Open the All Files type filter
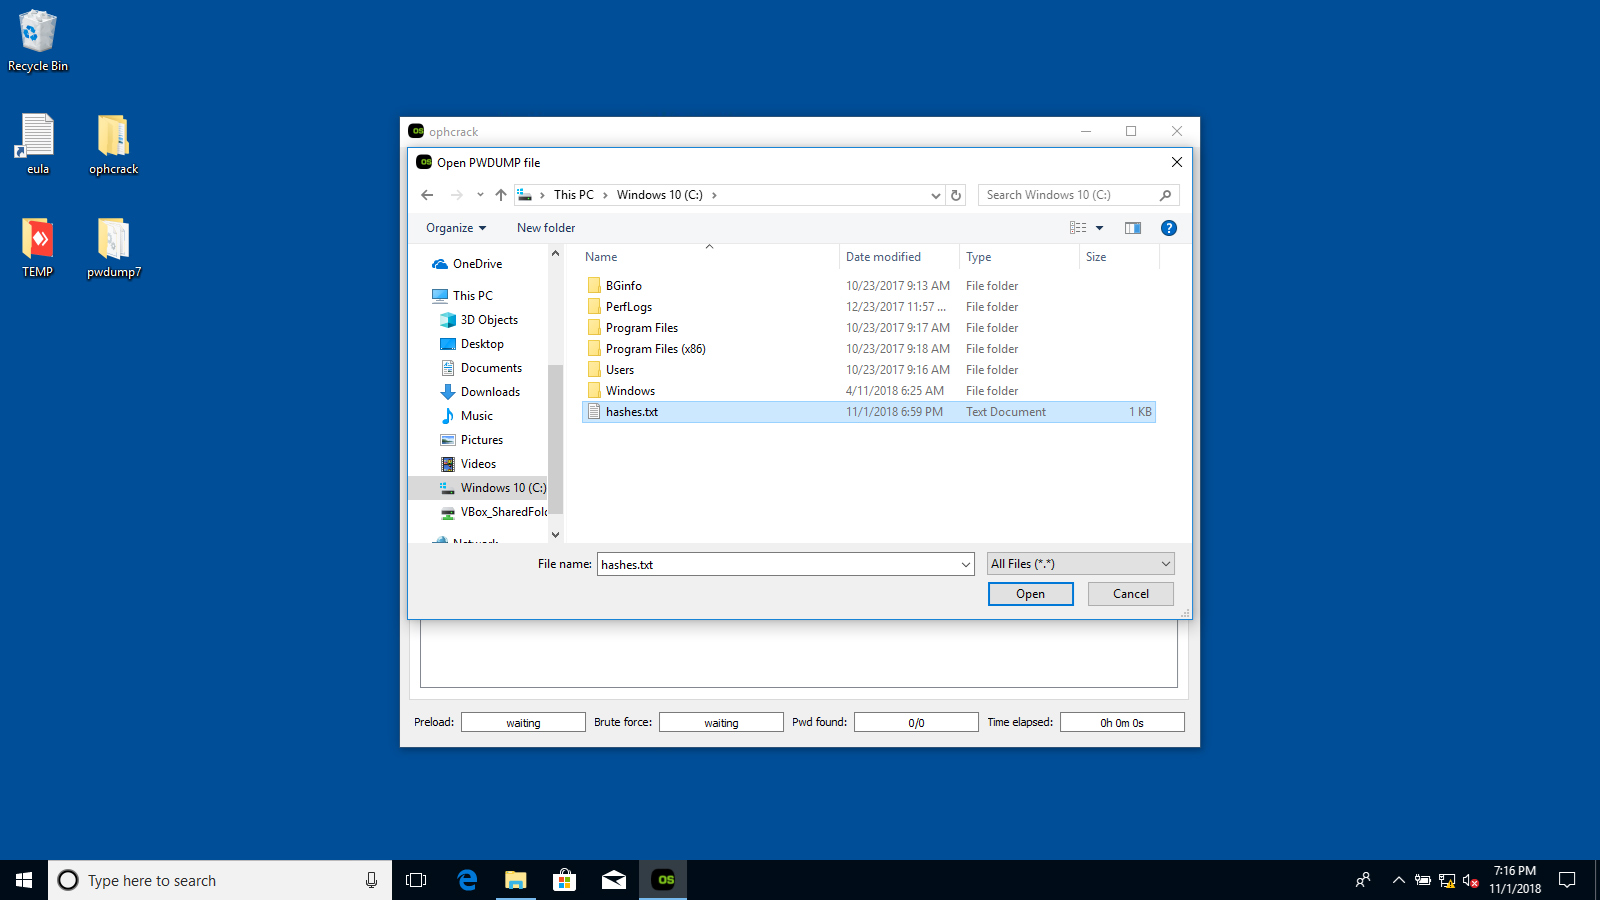The image size is (1600, 900). click(1080, 564)
